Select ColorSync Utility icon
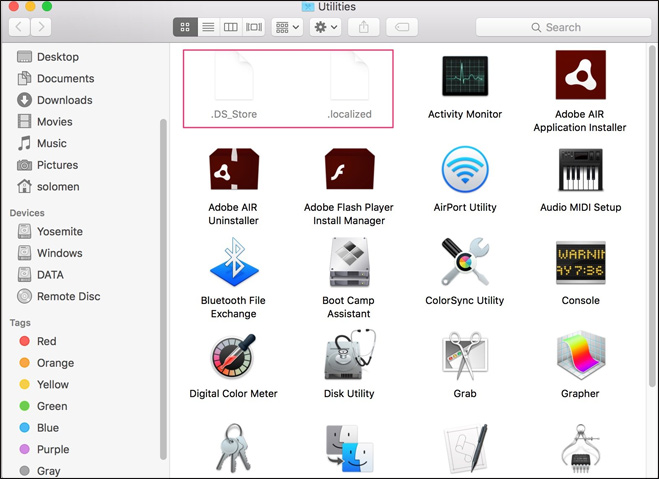659x479 pixels. click(465, 262)
